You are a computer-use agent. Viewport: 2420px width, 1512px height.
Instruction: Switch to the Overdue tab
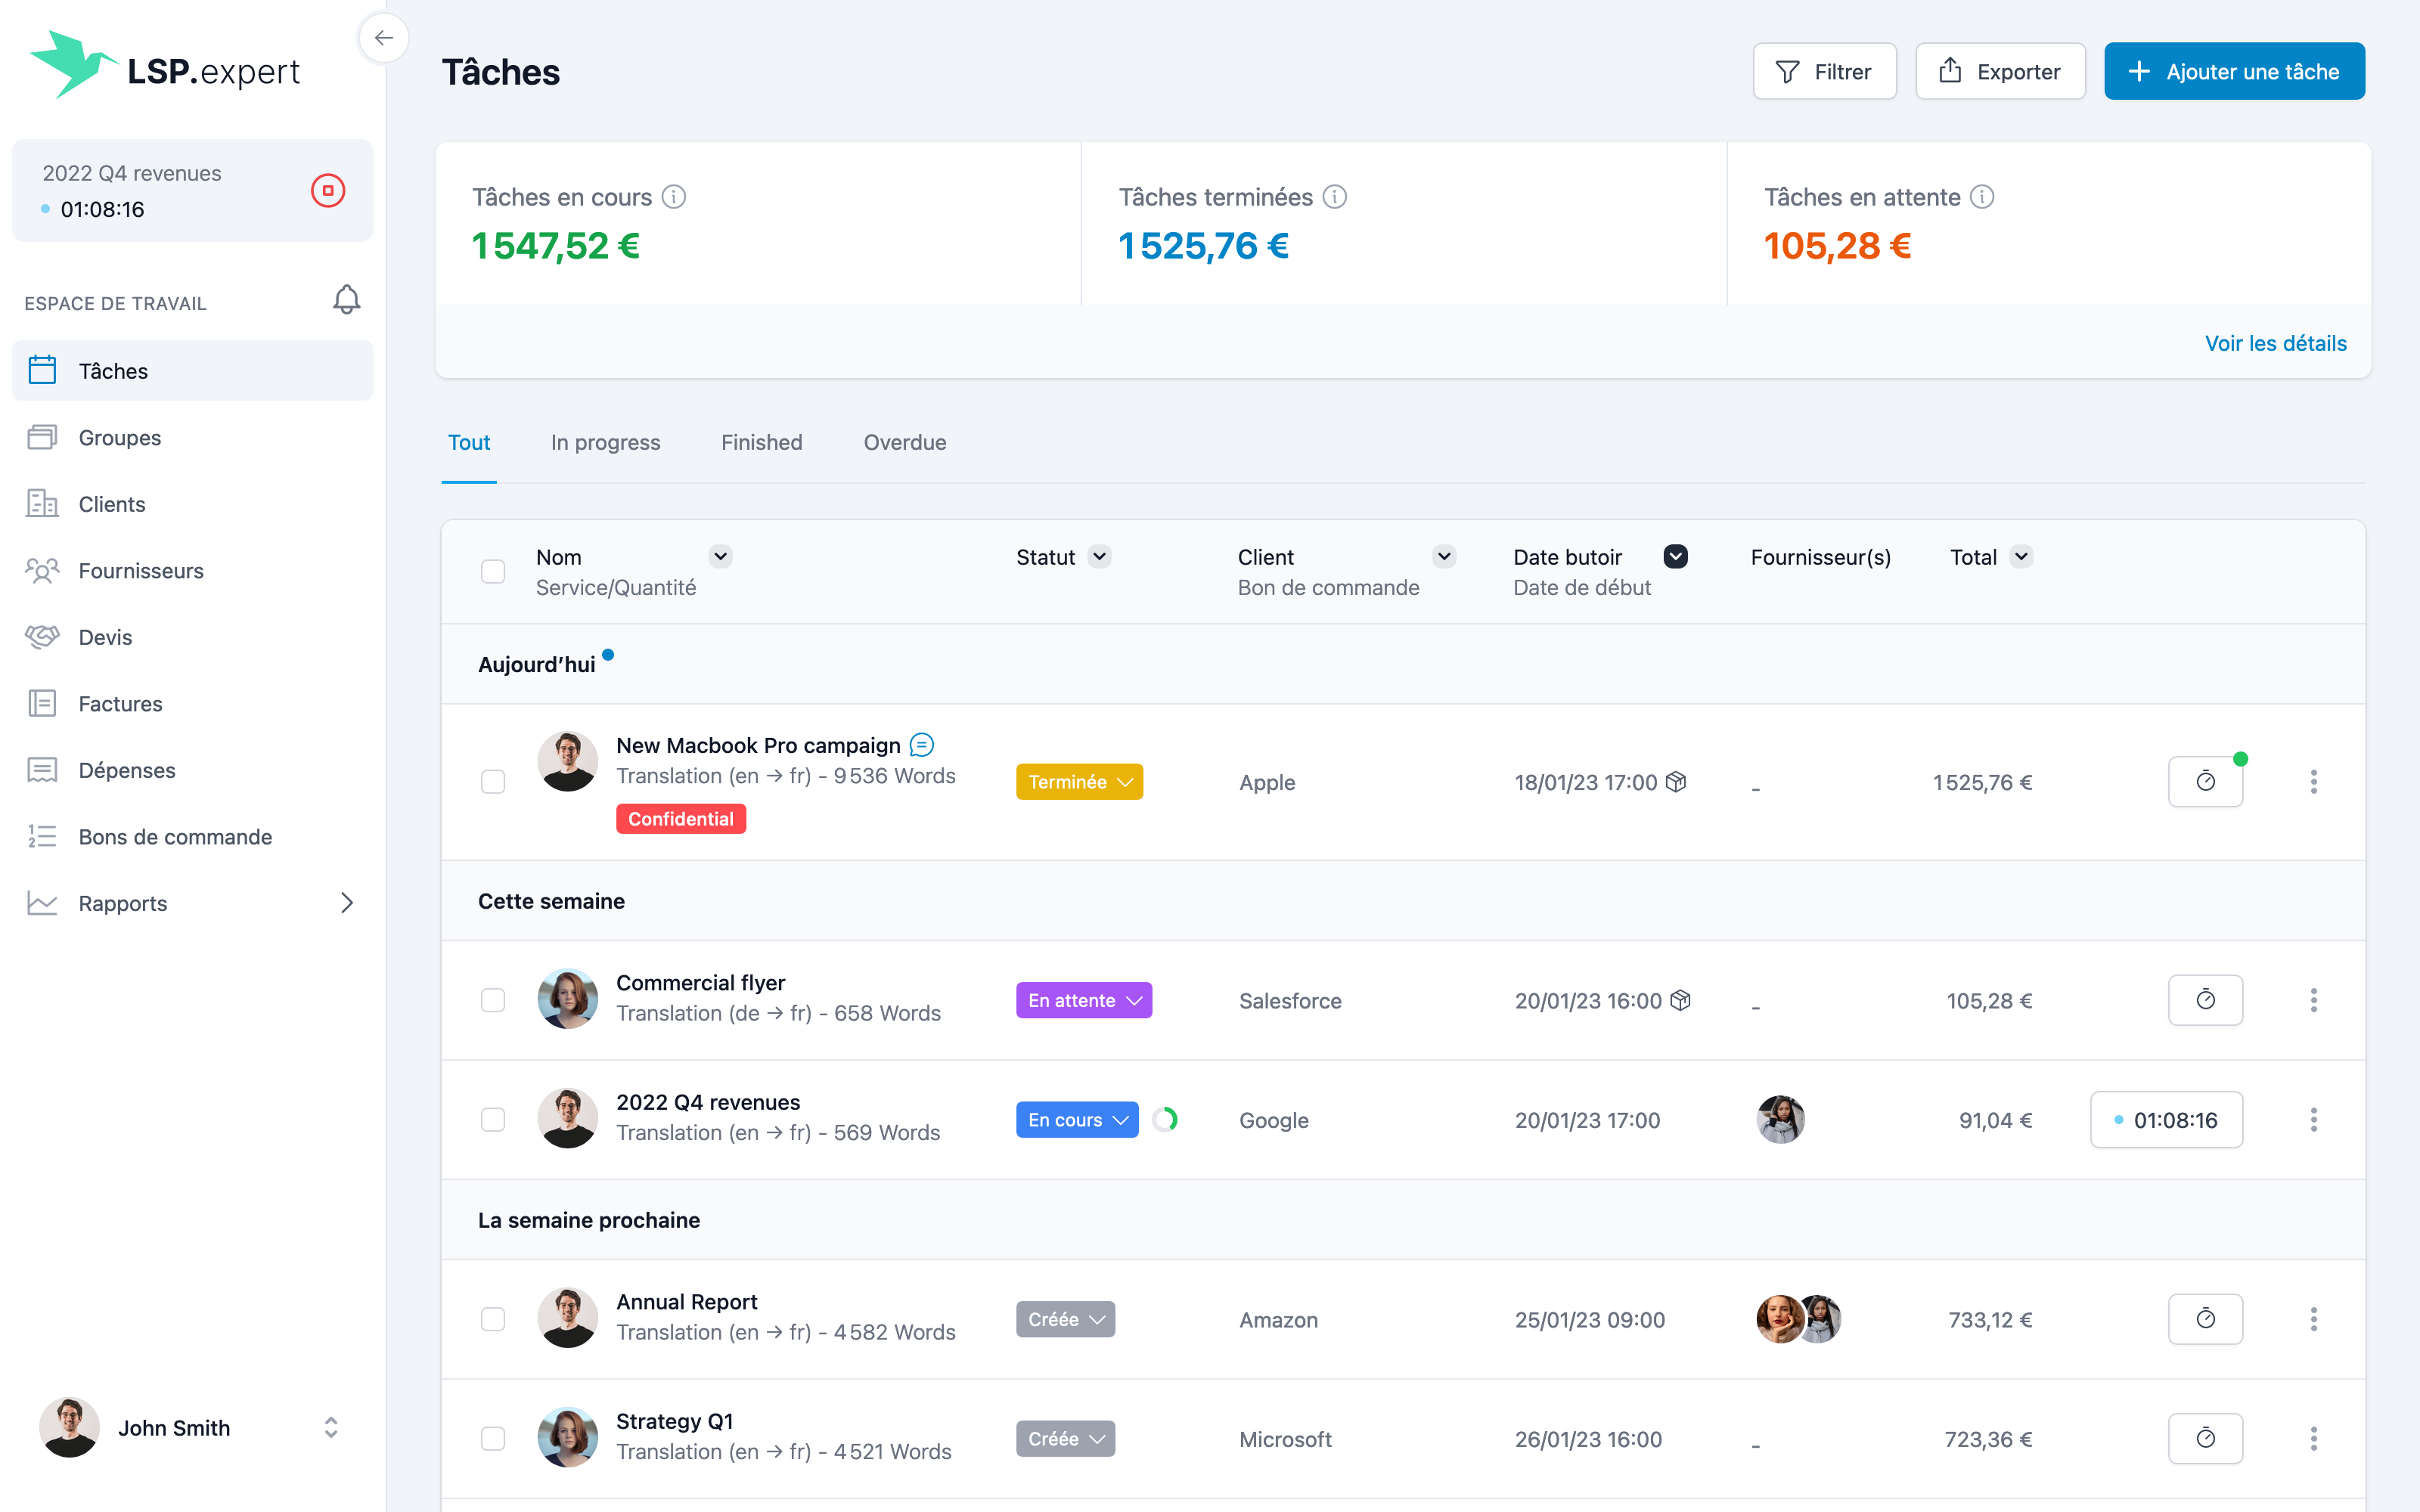tap(904, 442)
